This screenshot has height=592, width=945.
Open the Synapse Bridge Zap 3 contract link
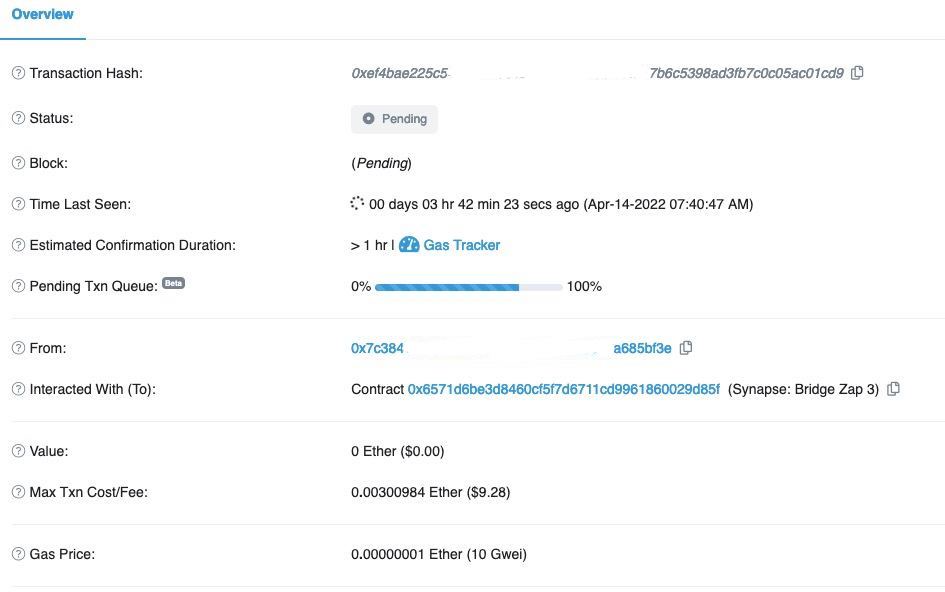(x=562, y=389)
